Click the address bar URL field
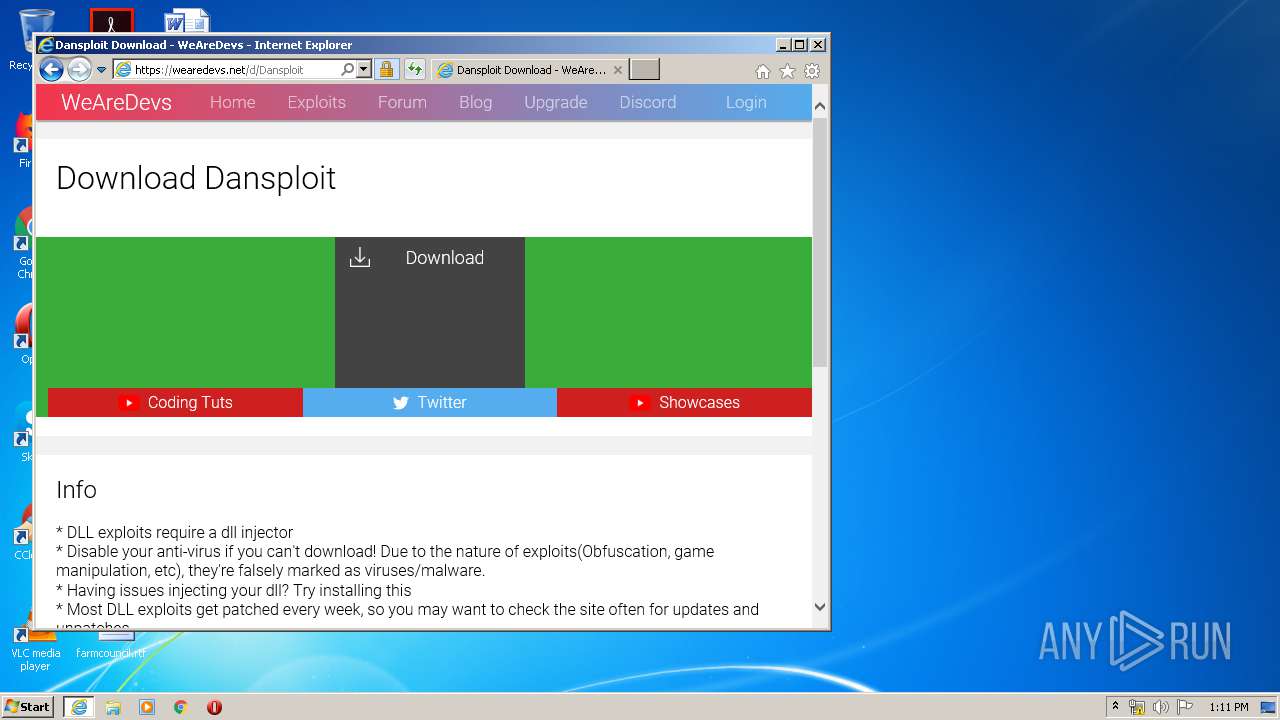This screenshot has width=1280, height=720. (x=236, y=70)
